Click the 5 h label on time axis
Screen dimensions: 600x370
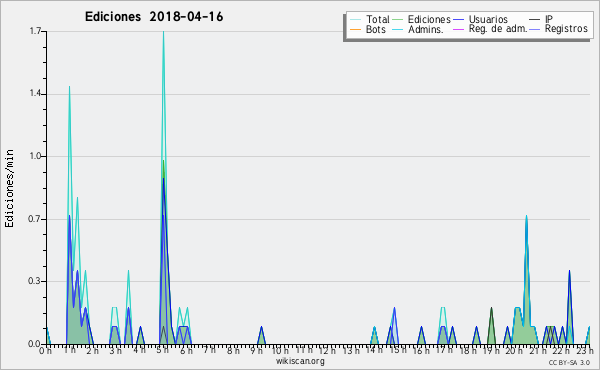tap(163, 350)
